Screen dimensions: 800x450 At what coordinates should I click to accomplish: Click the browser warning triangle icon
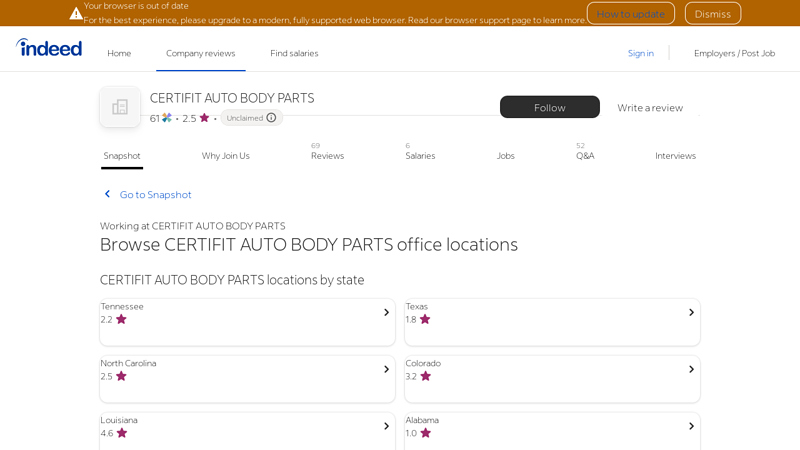pyautogui.click(x=76, y=14)
